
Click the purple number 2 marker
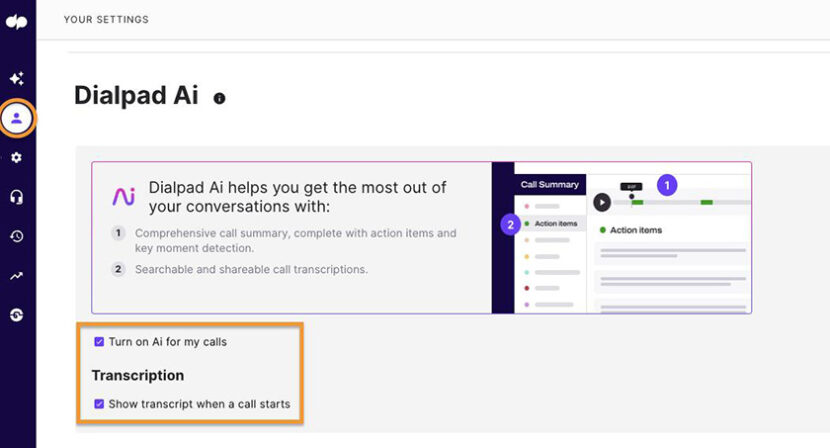510,224
